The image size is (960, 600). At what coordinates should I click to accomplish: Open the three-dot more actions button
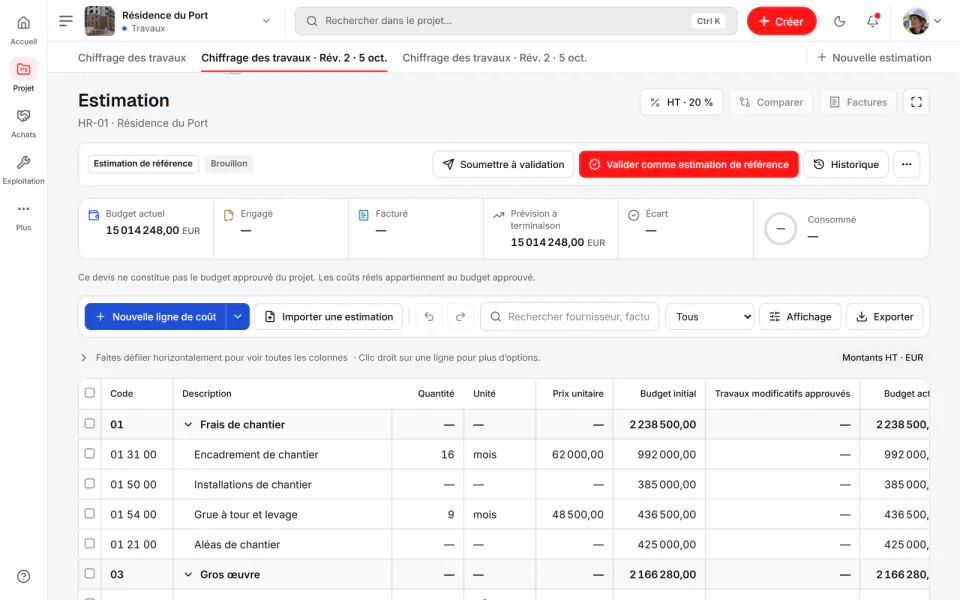tap(906, 164)
